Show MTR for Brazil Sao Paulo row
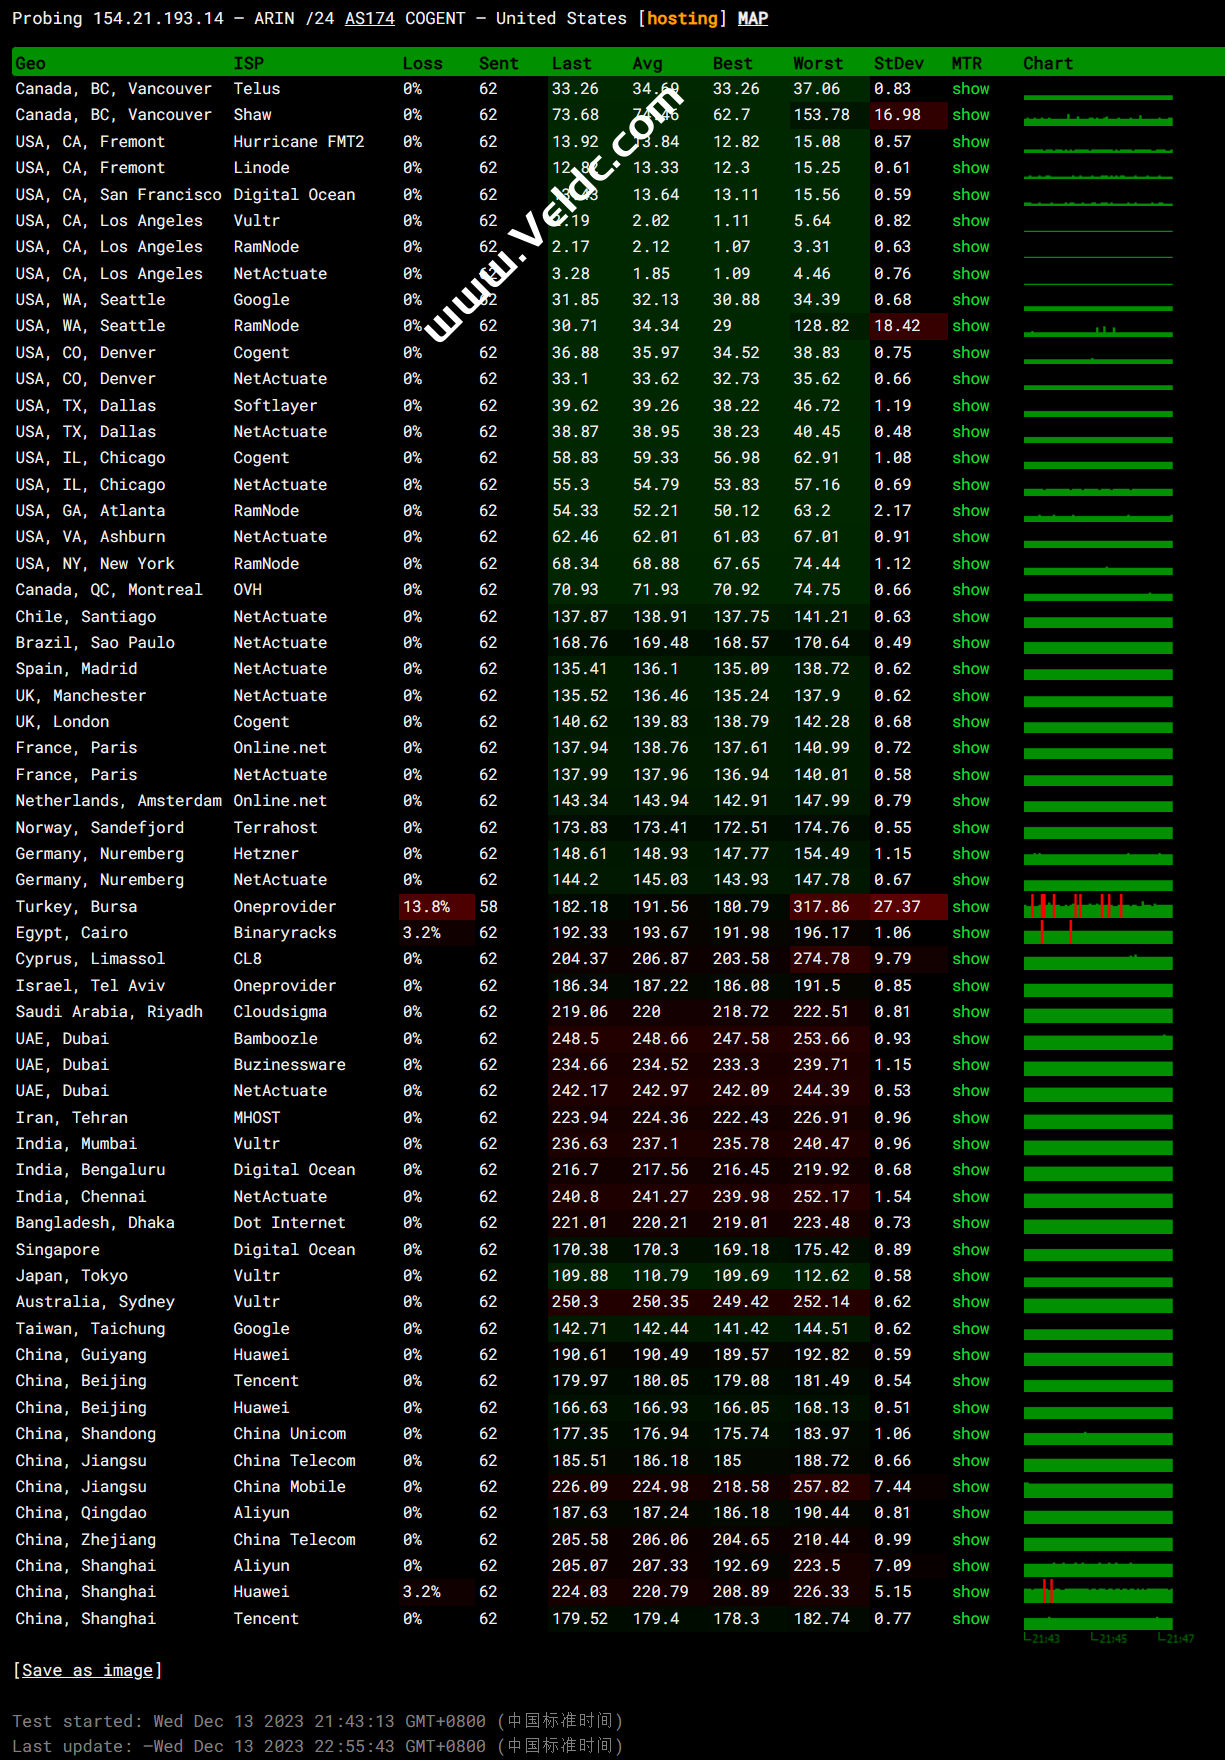The image size is (1225, 1760). tap(970, 643)
